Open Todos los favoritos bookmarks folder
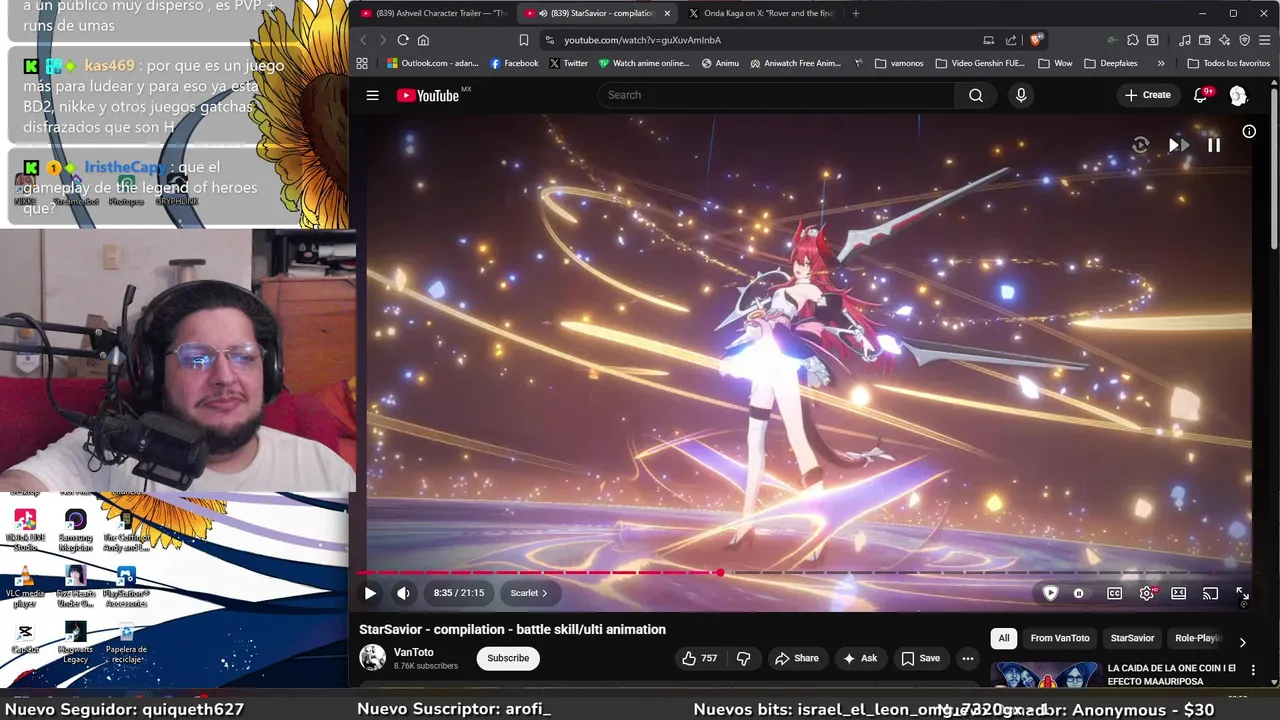Viewport: 1280px width, 720px height. (x=1228, y=63)
